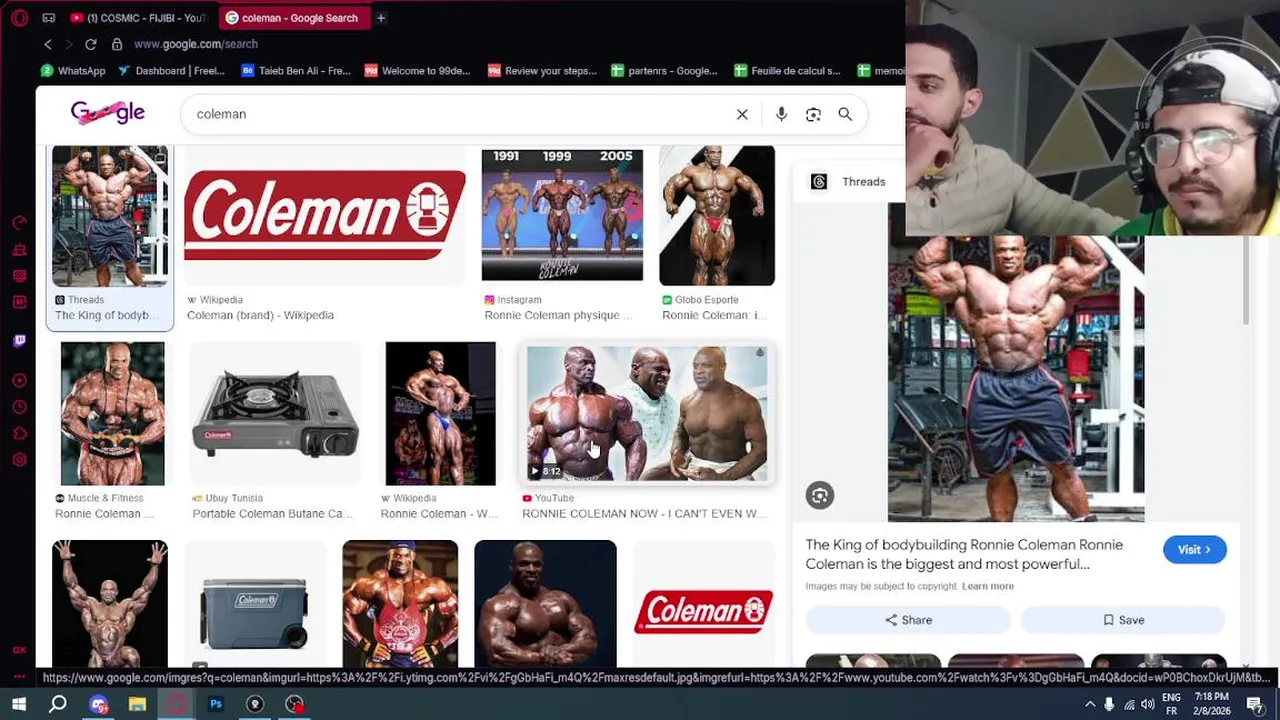Open the Taieb Ben Ali Behance bookmark
Image resolution: width=1280 pixels, height=720 pixels.
tap(296, 71)
